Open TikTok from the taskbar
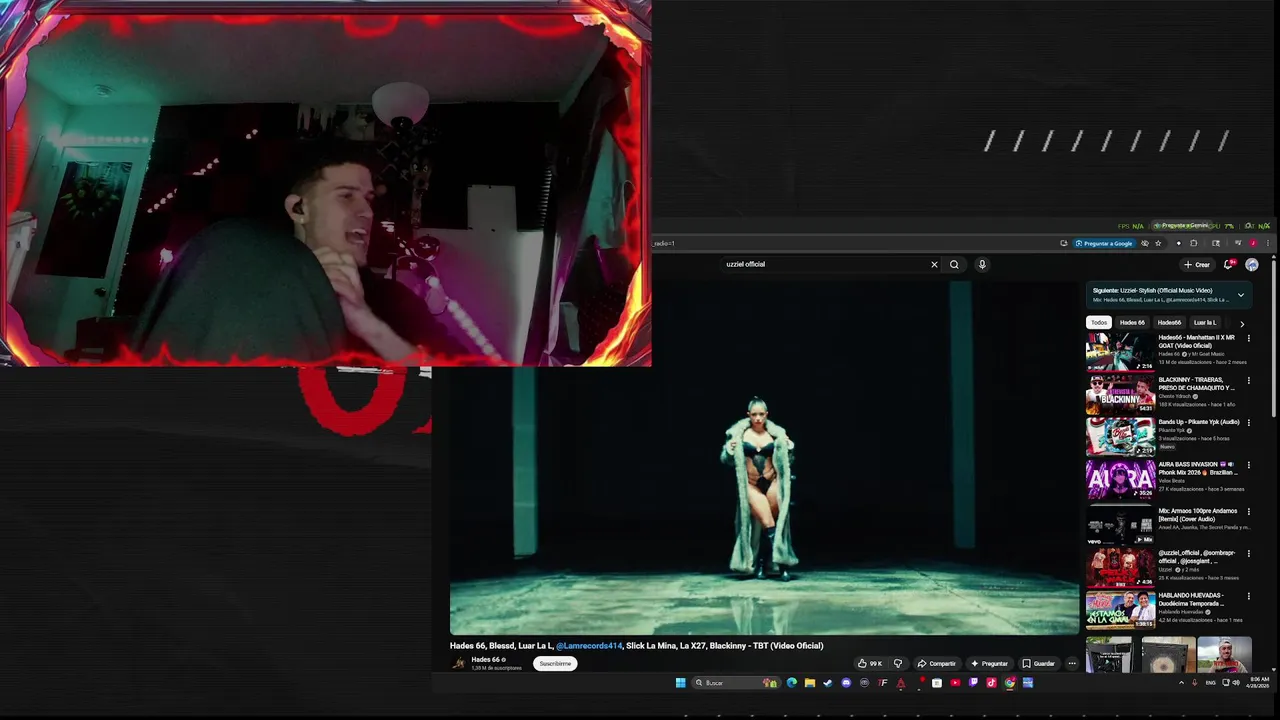The image size is (1280, 720). 991,683
